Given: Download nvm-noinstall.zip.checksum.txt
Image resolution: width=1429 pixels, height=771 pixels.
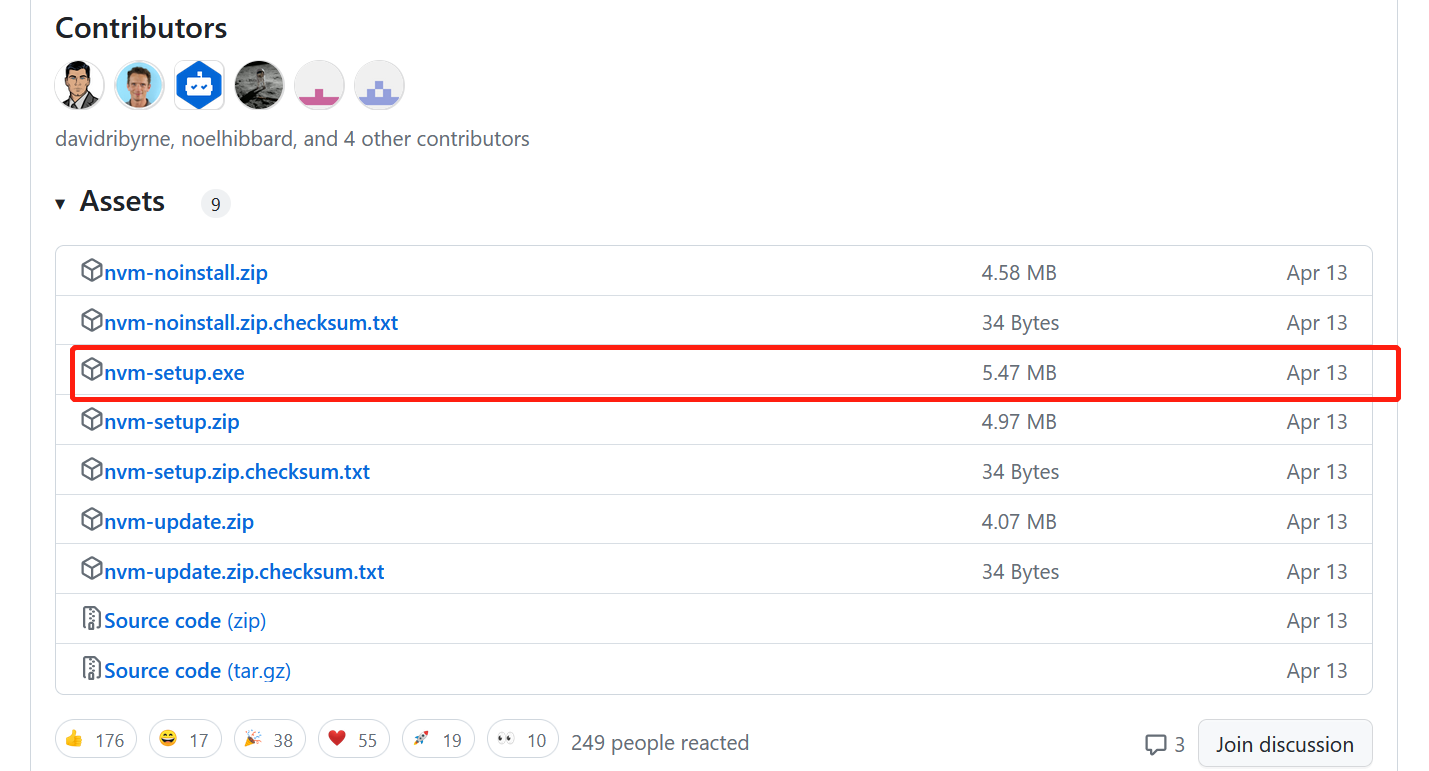Looking at the screenshot, I should point(251,323).
